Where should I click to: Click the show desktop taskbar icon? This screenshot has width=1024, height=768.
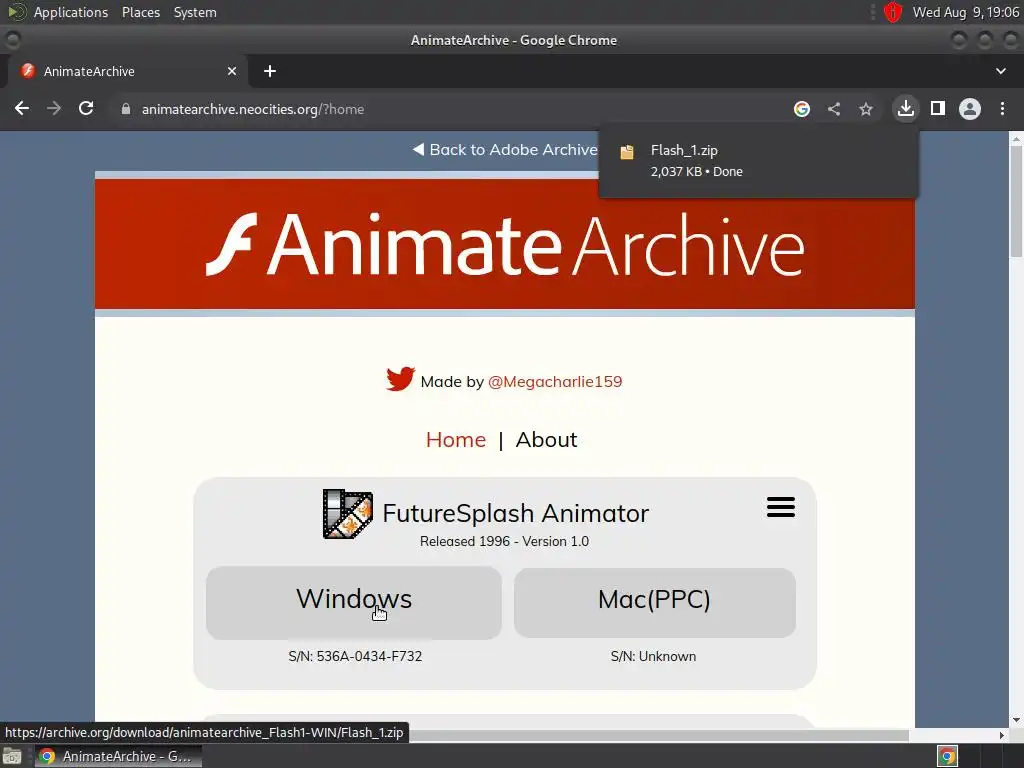(12, 756)
